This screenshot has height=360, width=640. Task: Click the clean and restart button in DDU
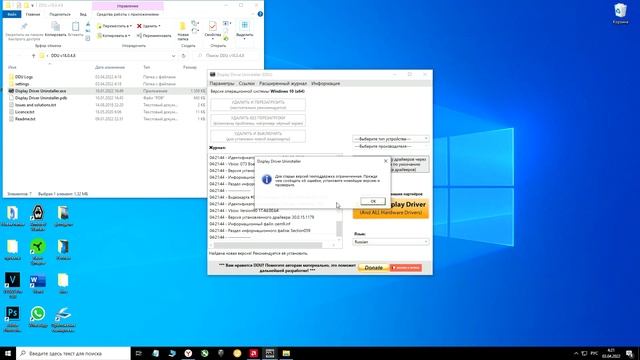point(258,104)
